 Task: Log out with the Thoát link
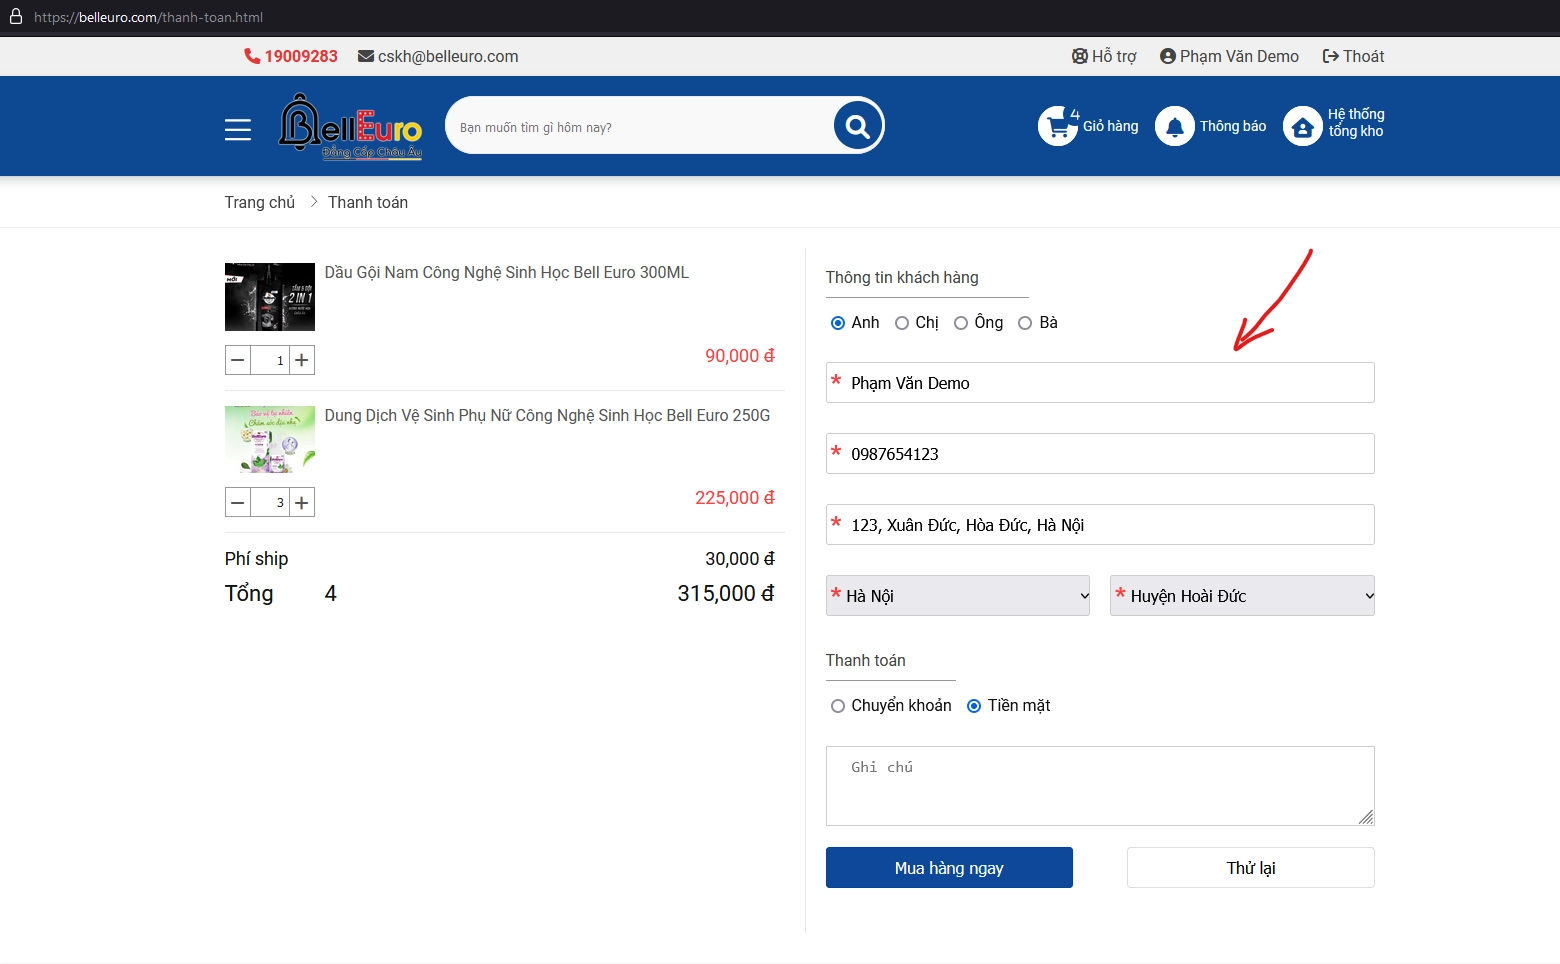(1353, 56)
